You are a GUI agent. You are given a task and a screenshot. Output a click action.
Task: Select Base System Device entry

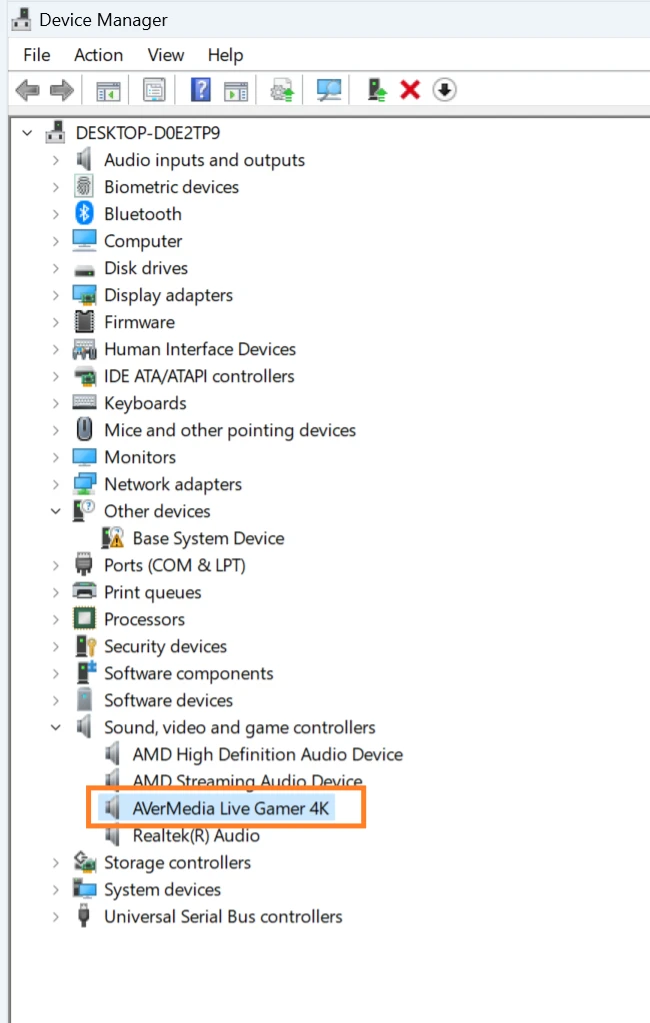[208, 538]
